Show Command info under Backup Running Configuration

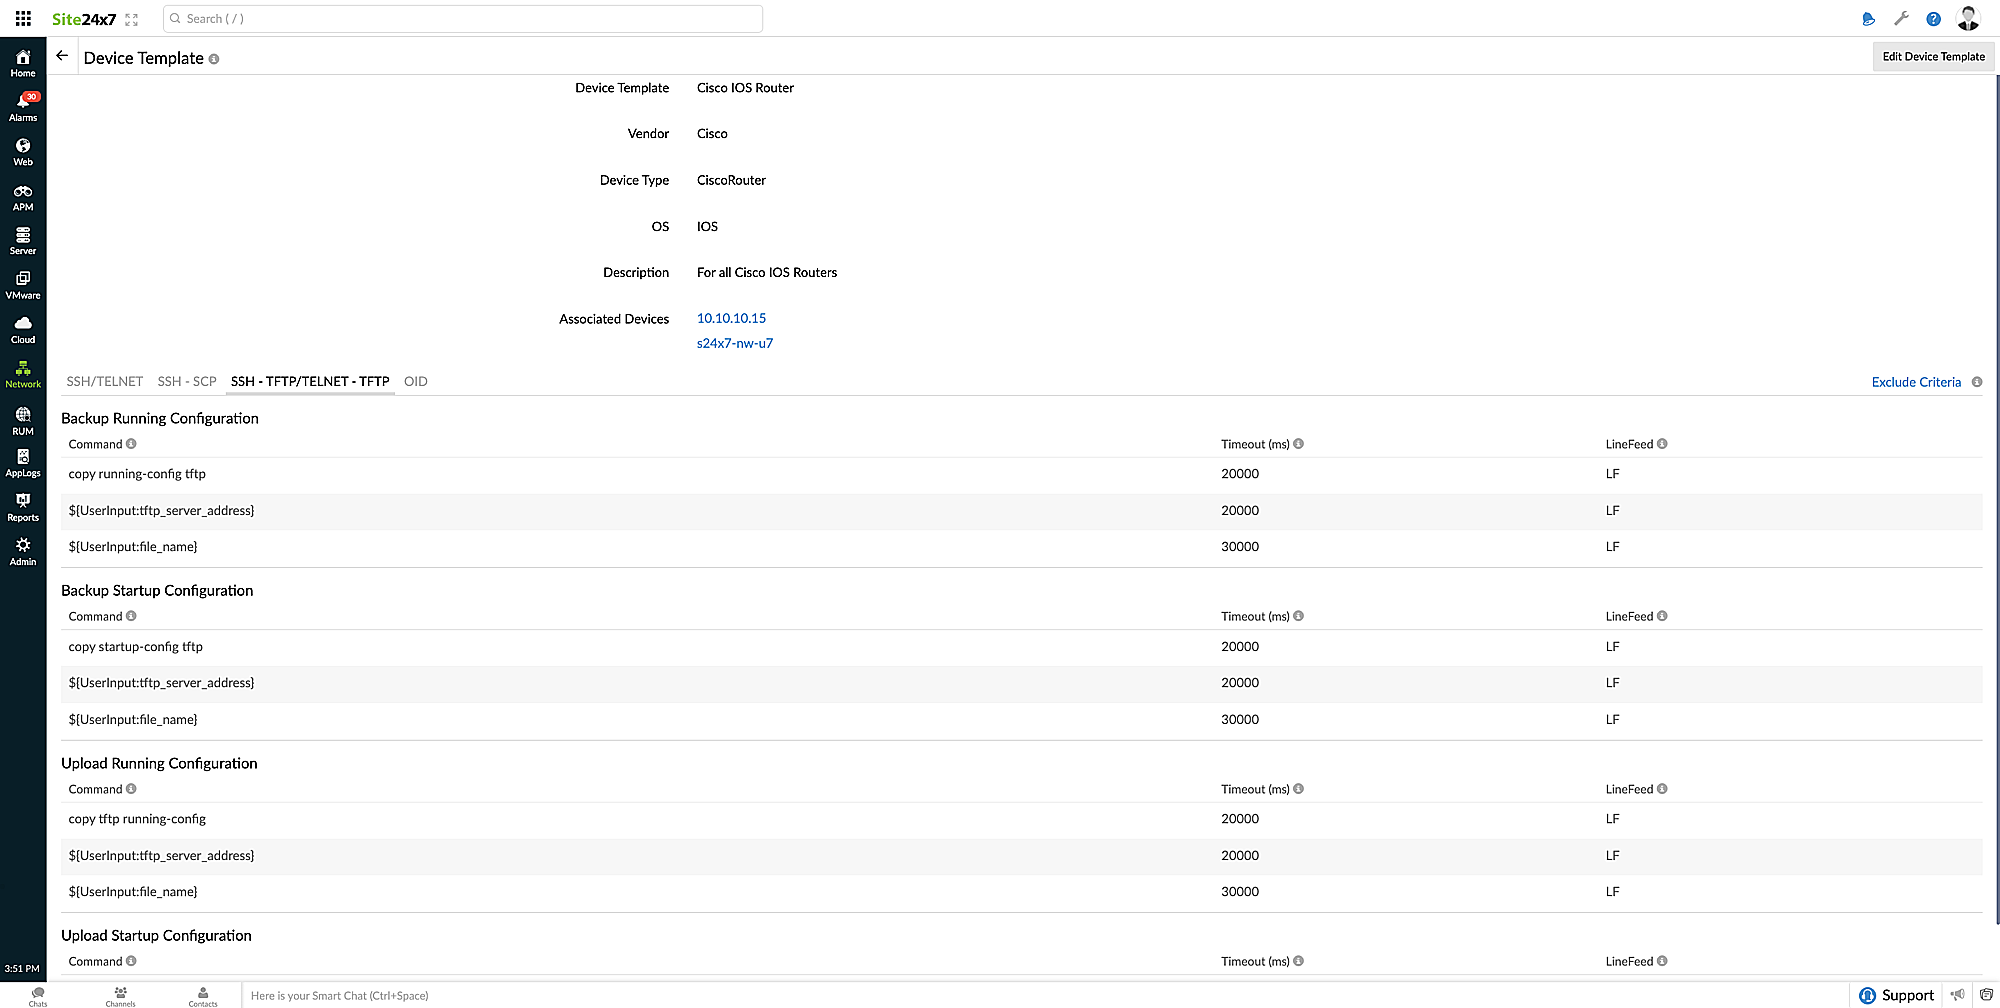[131, 444]
